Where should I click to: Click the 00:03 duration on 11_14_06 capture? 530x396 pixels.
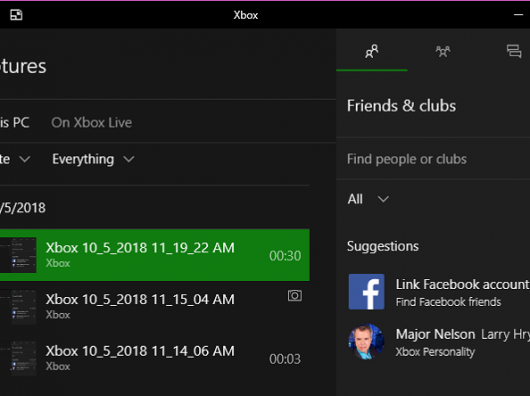pyautogui.click(x=285, y=359)
